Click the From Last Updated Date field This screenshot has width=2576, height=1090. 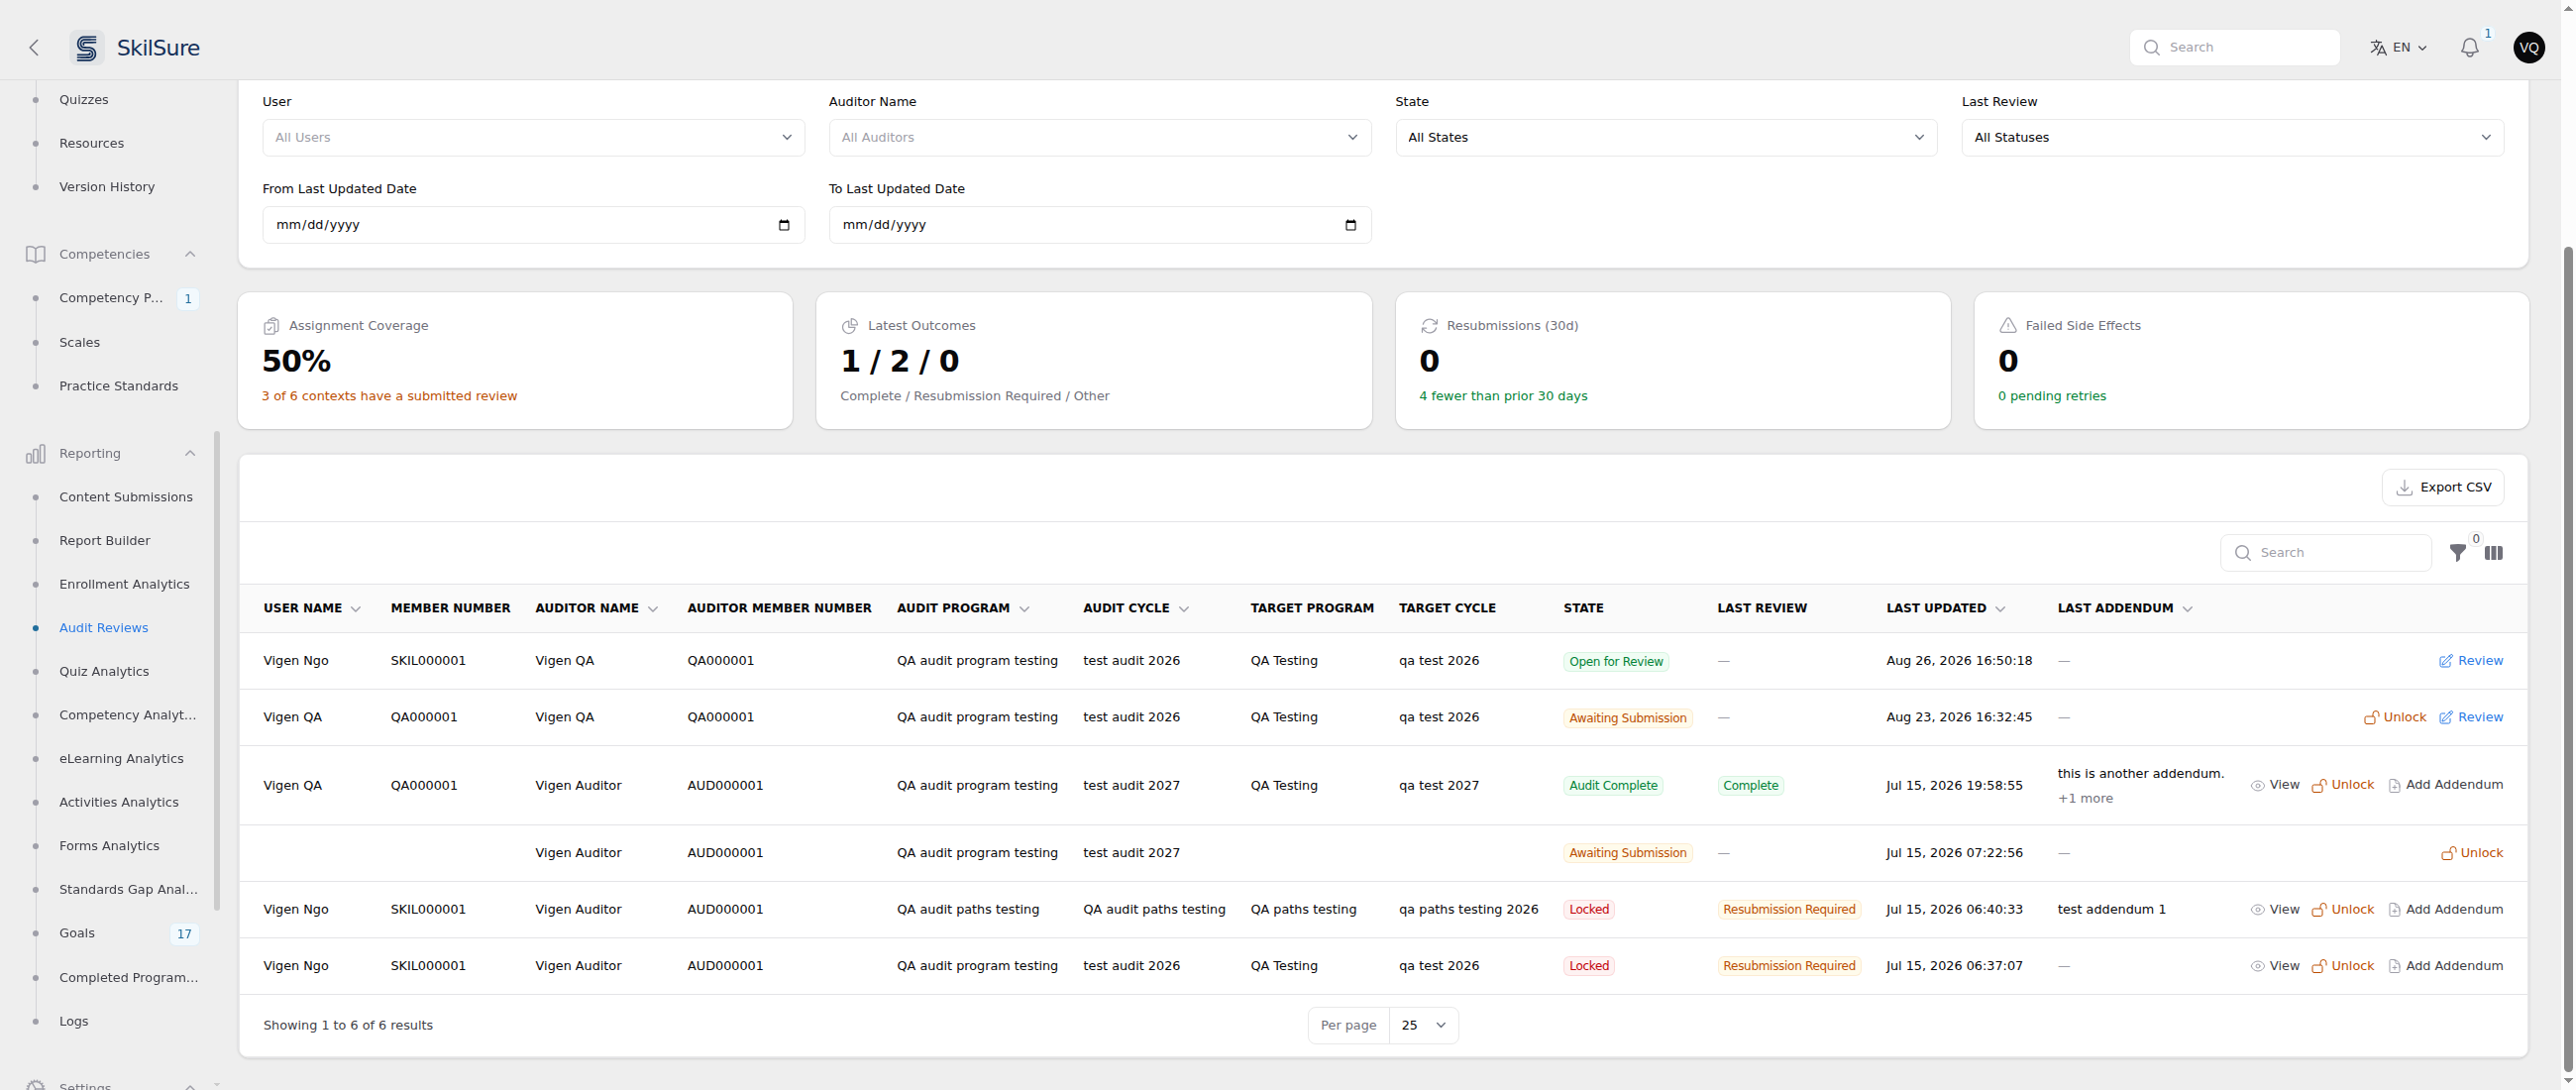pos(533,225)
